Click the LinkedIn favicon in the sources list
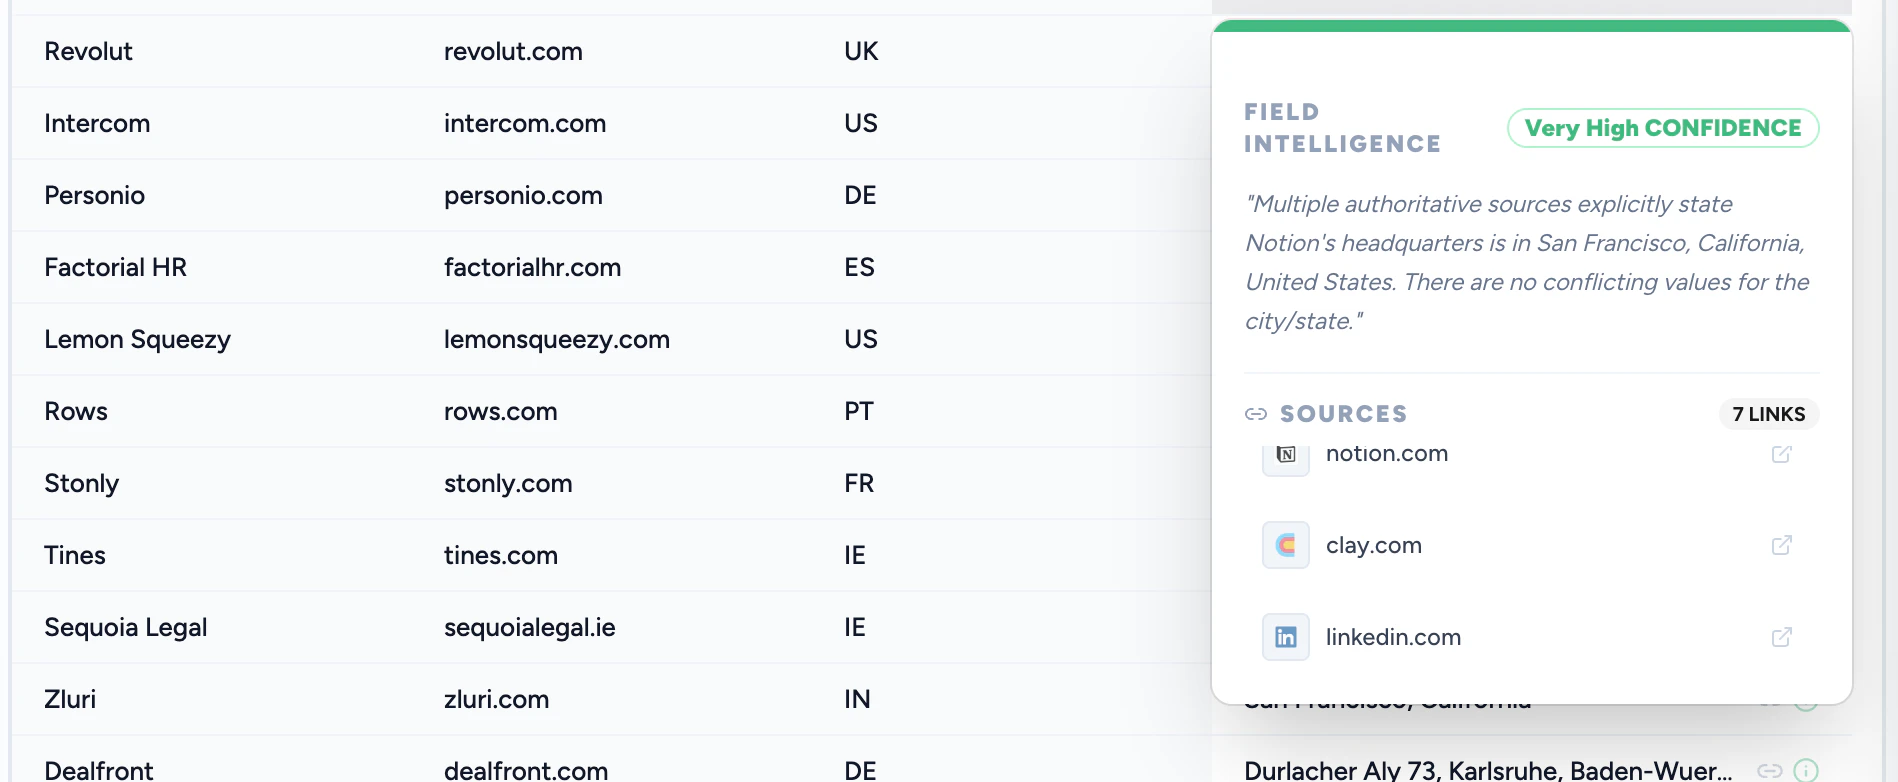This screenshot has width=1898, height=782. (1285, 637)
